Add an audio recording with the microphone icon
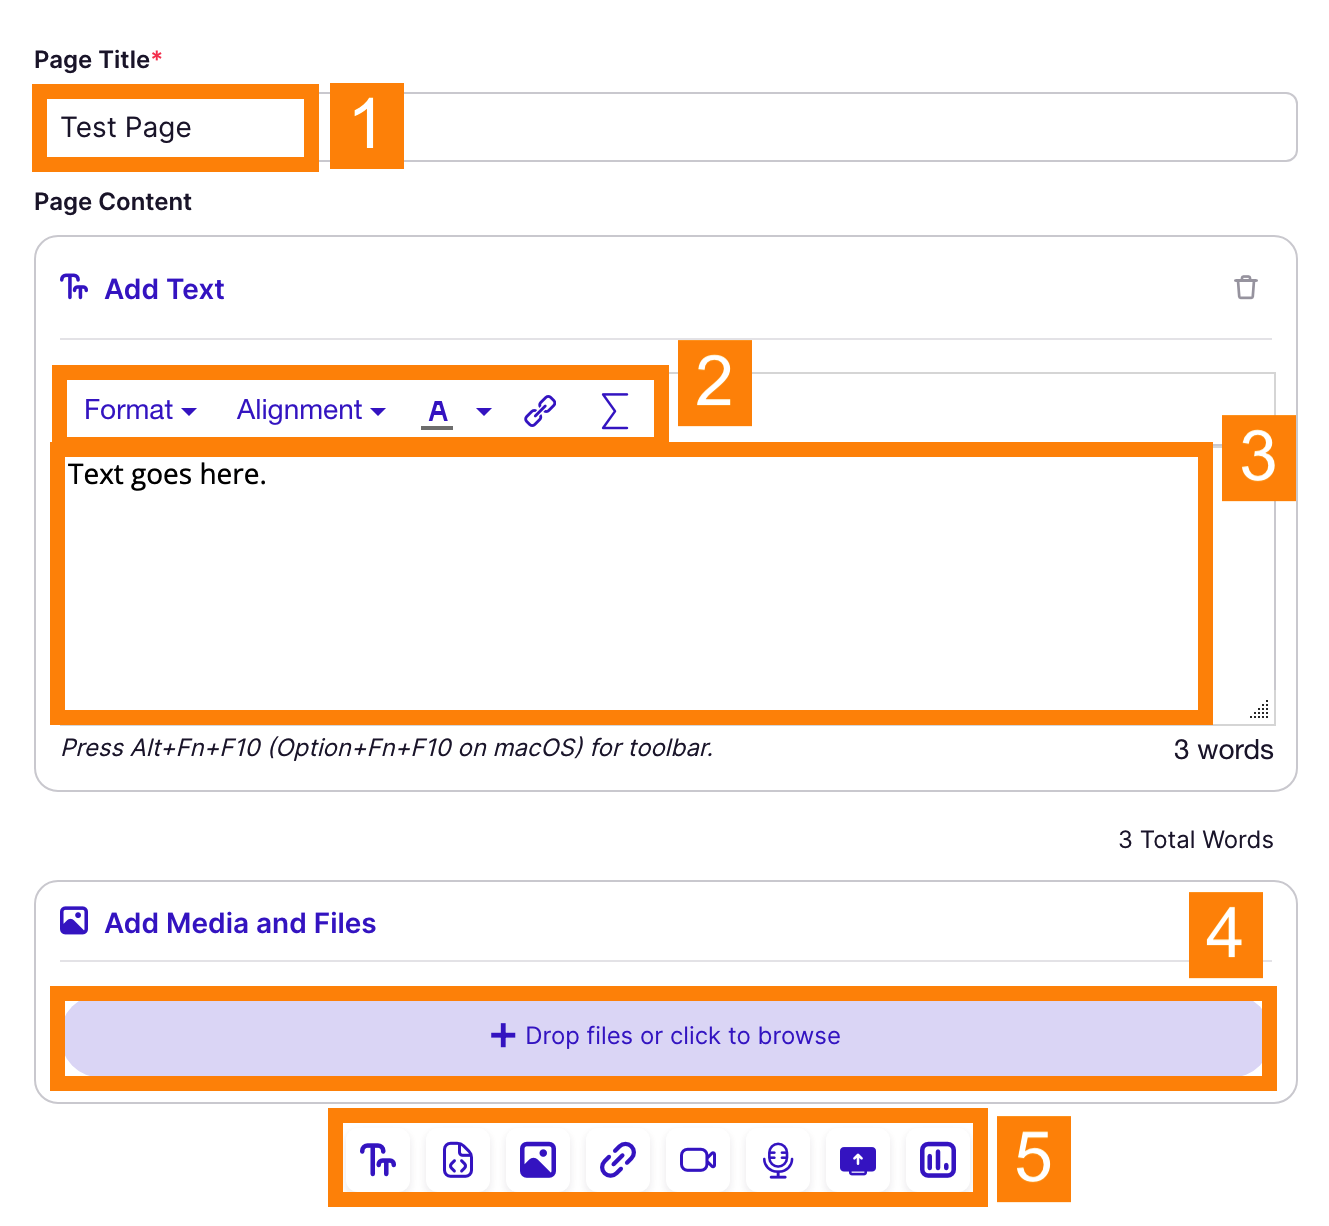The height and width of the screenshot is (1226, 1329). click(x=778, y=1160)
